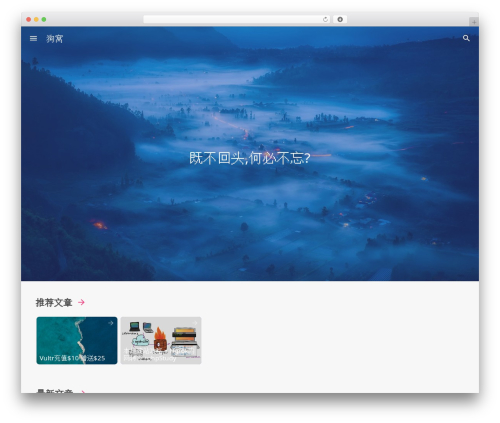Minimize the window with yellow button
Viewport: 500px width, 423px height.
(36, 20)
